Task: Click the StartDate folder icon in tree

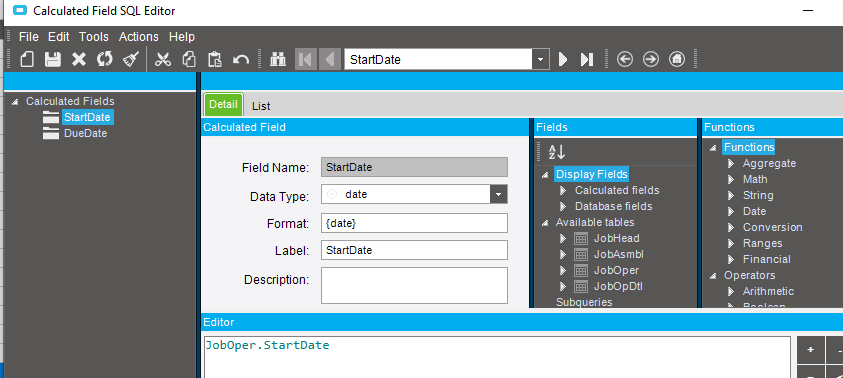Action: 51,117
